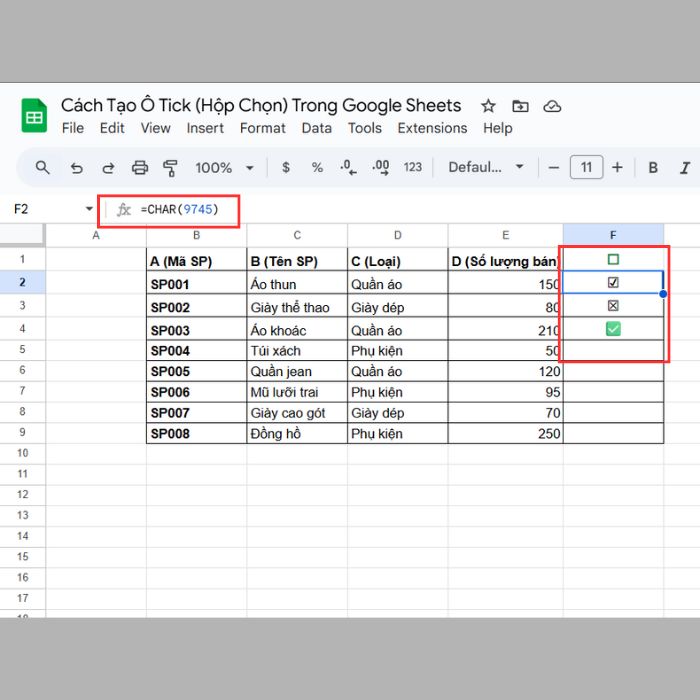Click the cell containing Áo khoác

(x=297, y=329)
